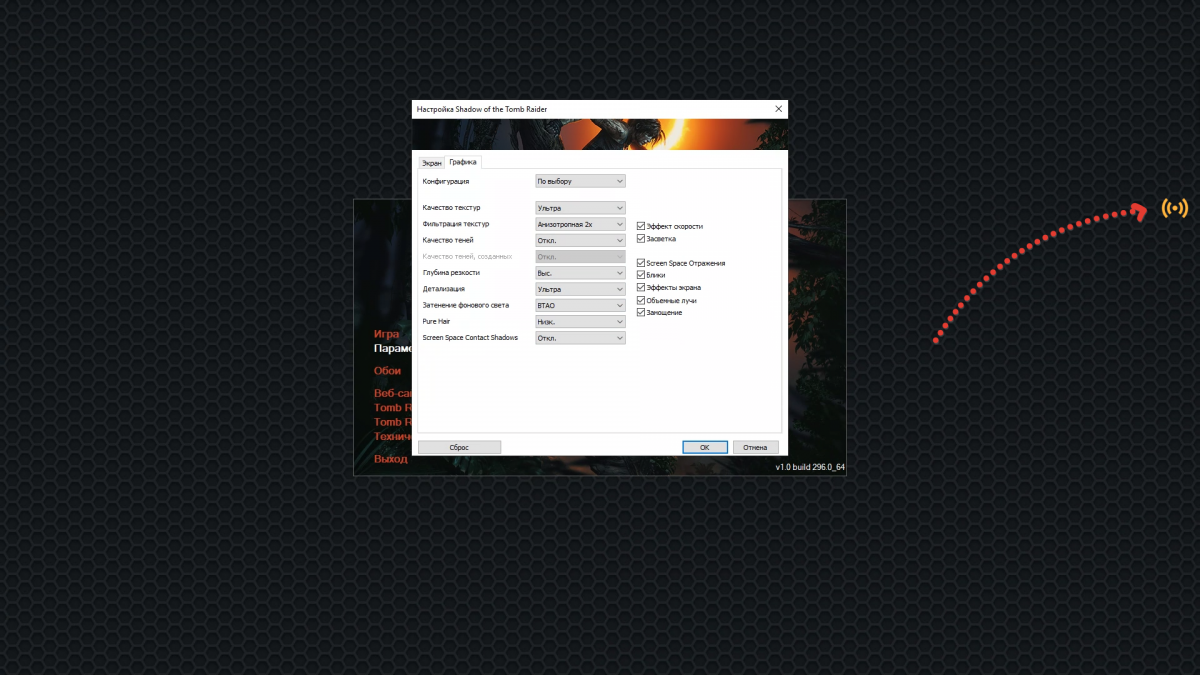1200x675 pixels.
Task: Expand the Фильтрация текстур dropdown
Action: (580, 224)
